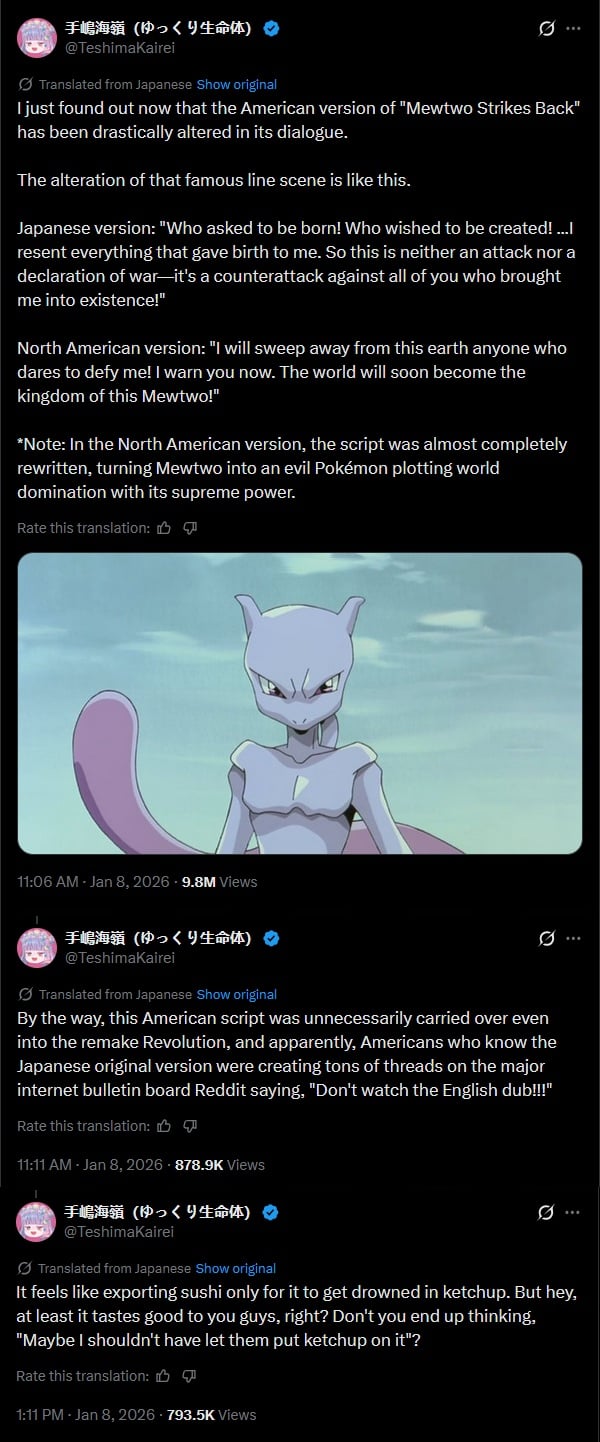This screenshot has width=600, height=1442.
Task: Thumbs down the ketchup tweet translation
Action: (x=189, y=1376)
